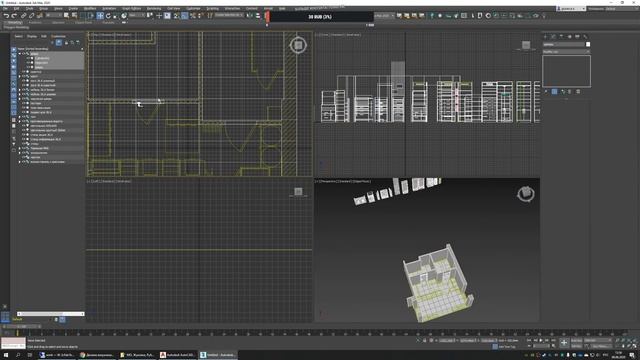Switch to the Motion command panel tab
640x360 pixels.
point(569,36)
